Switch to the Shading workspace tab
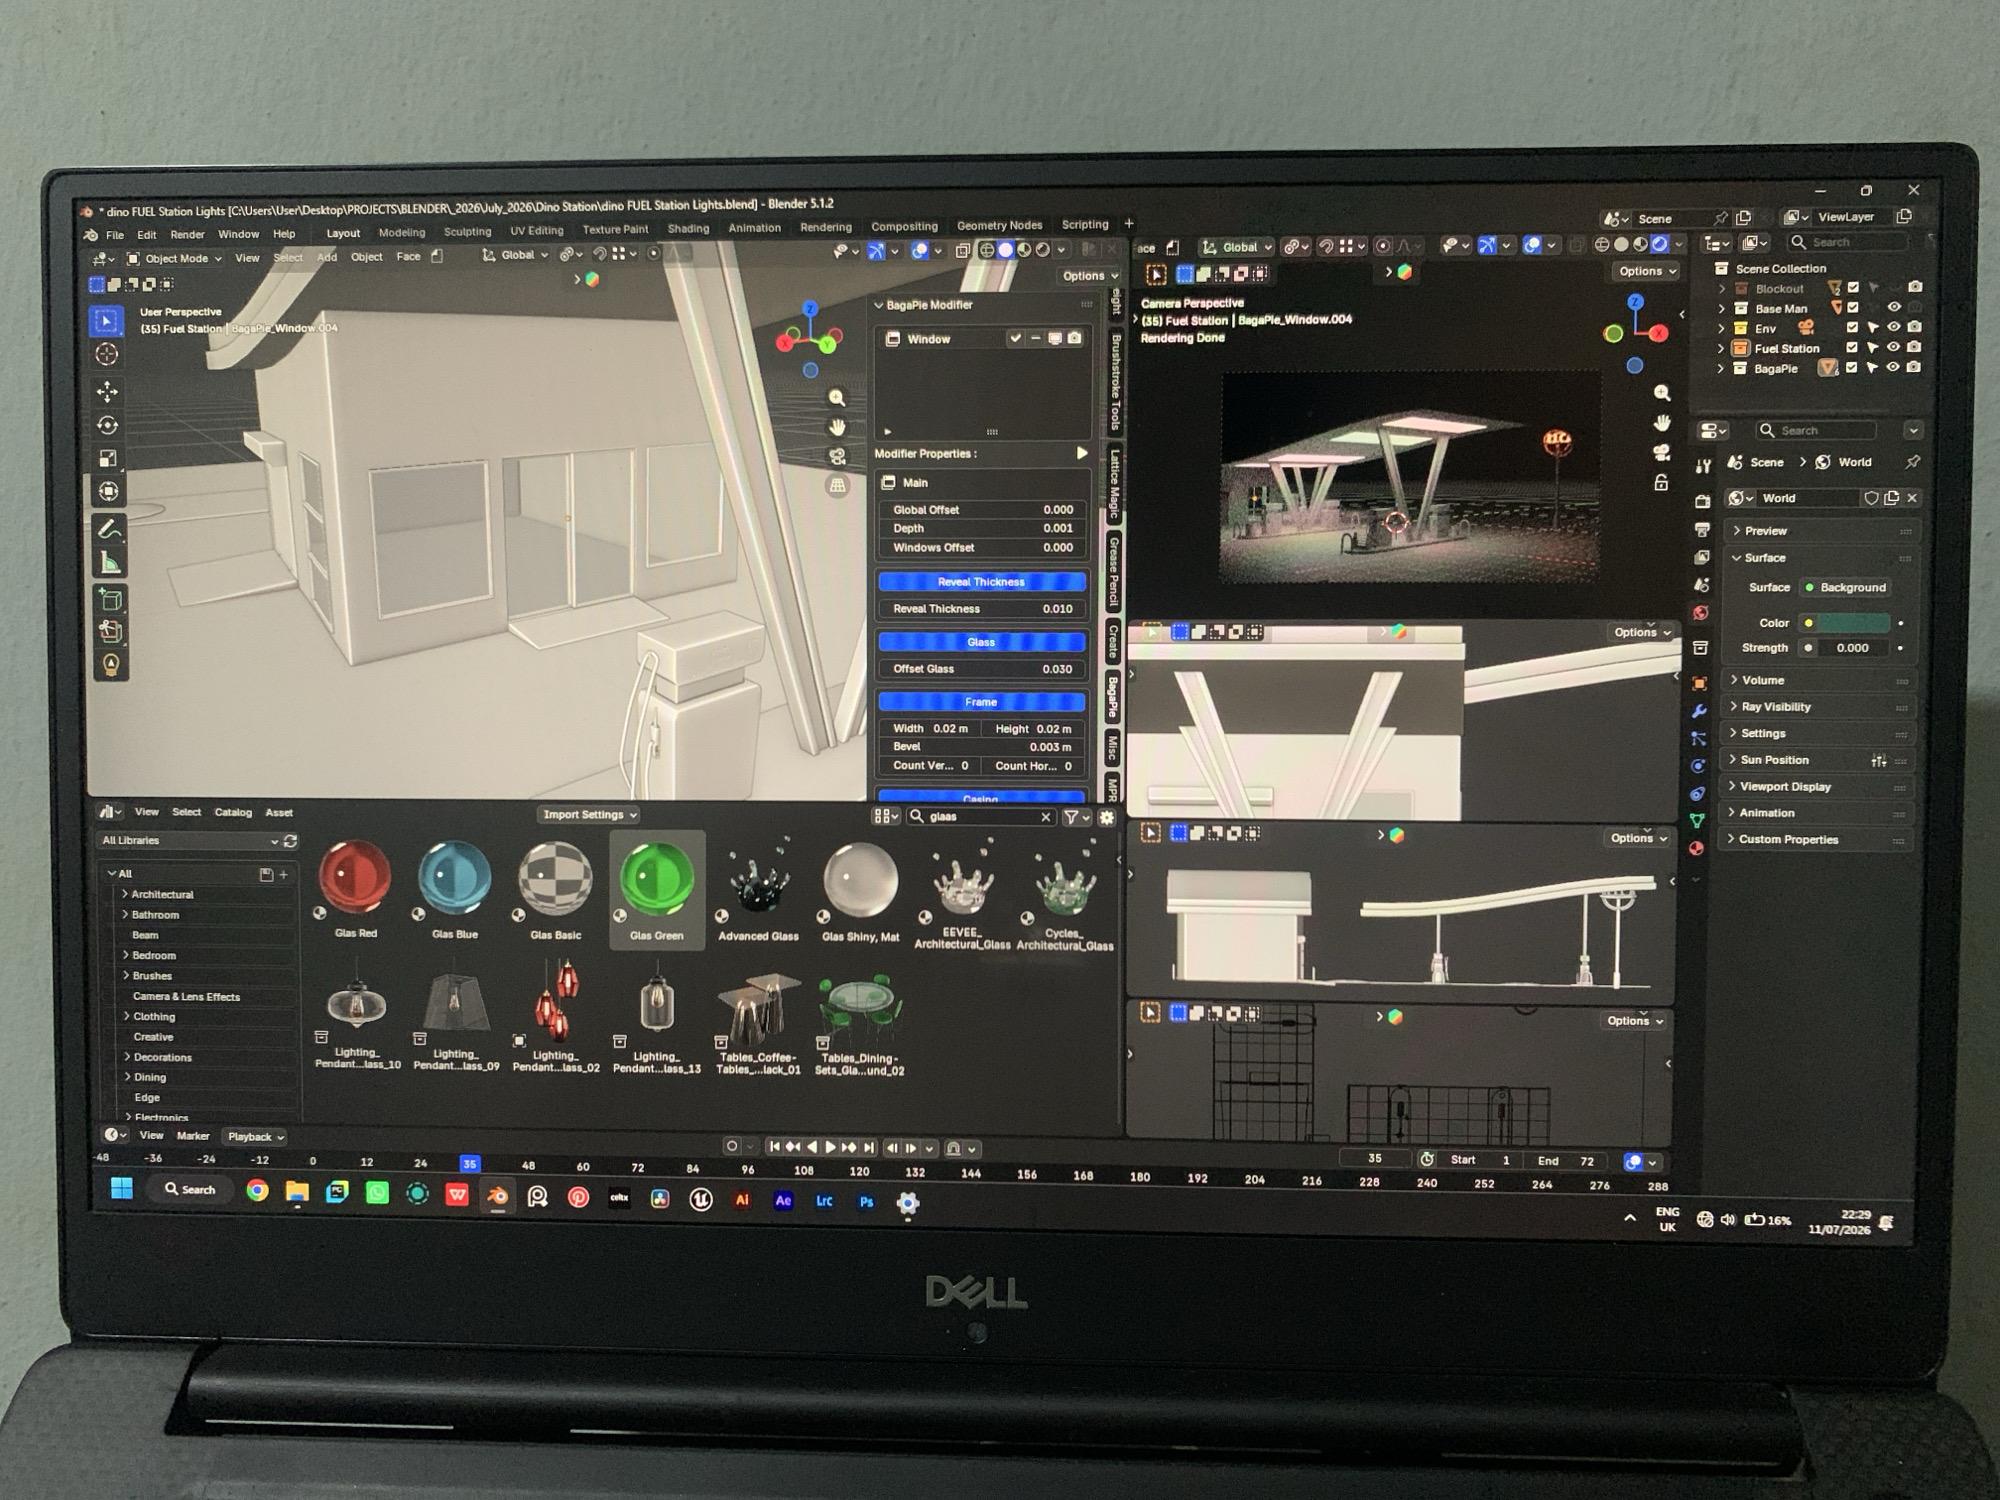 click(x=688, y=229)
